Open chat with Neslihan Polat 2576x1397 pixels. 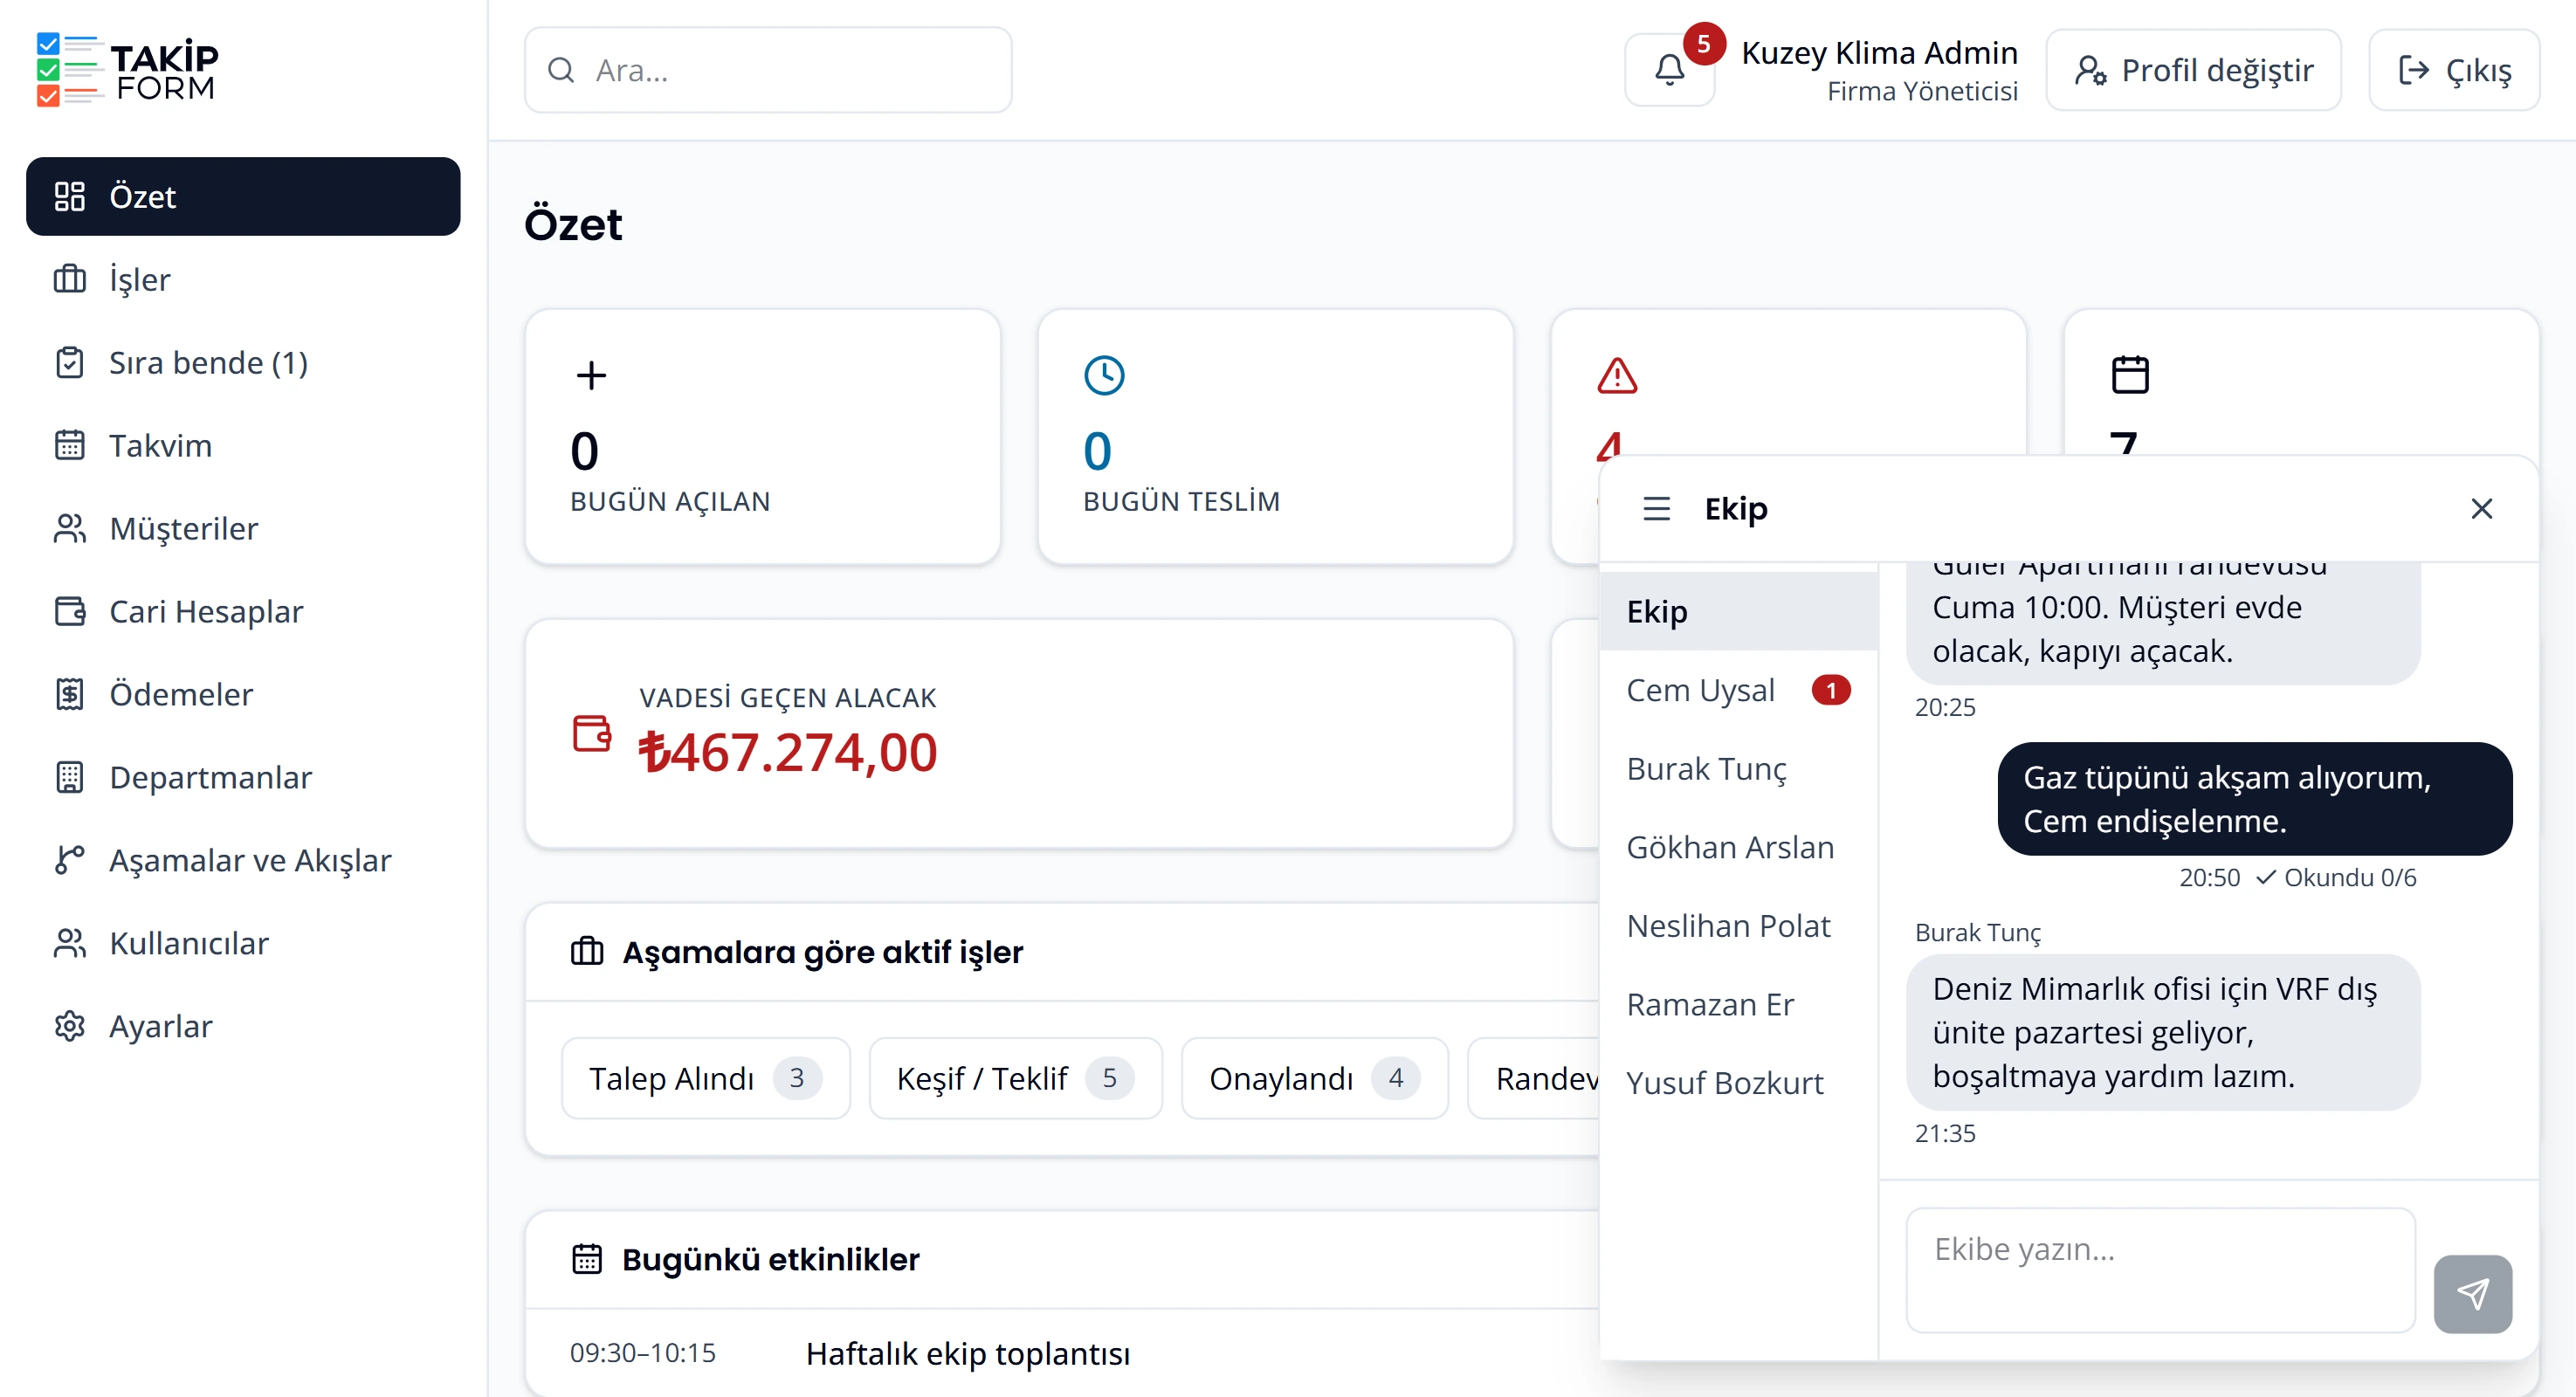pyautogui.click(x=1738, y=926)
